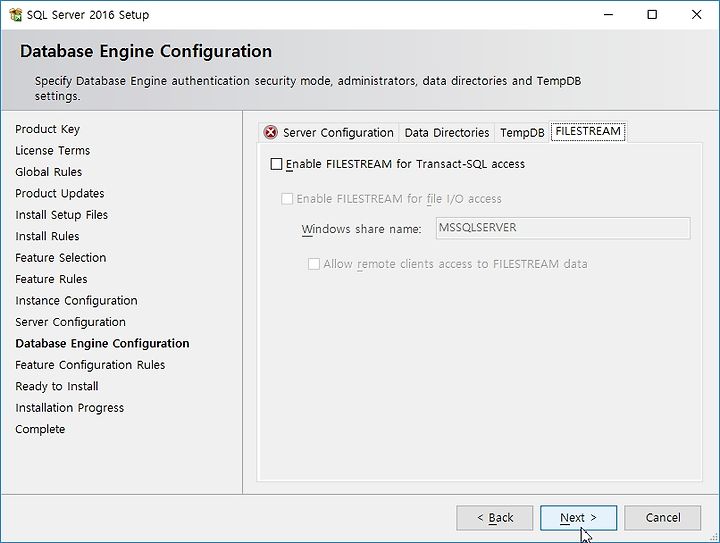The image size is (720, 543).
Task: Click the Feature Selection step
Action: click(61, 258)
